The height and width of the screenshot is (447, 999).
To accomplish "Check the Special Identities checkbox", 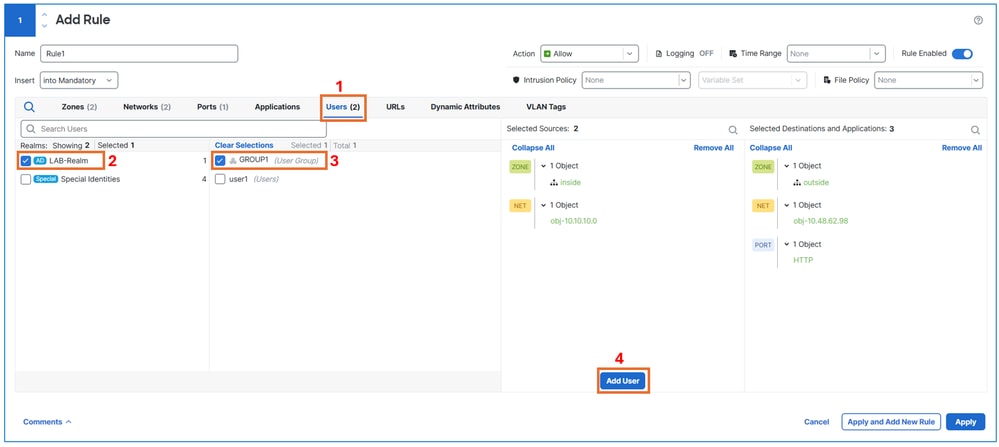I will pos(25,180).
